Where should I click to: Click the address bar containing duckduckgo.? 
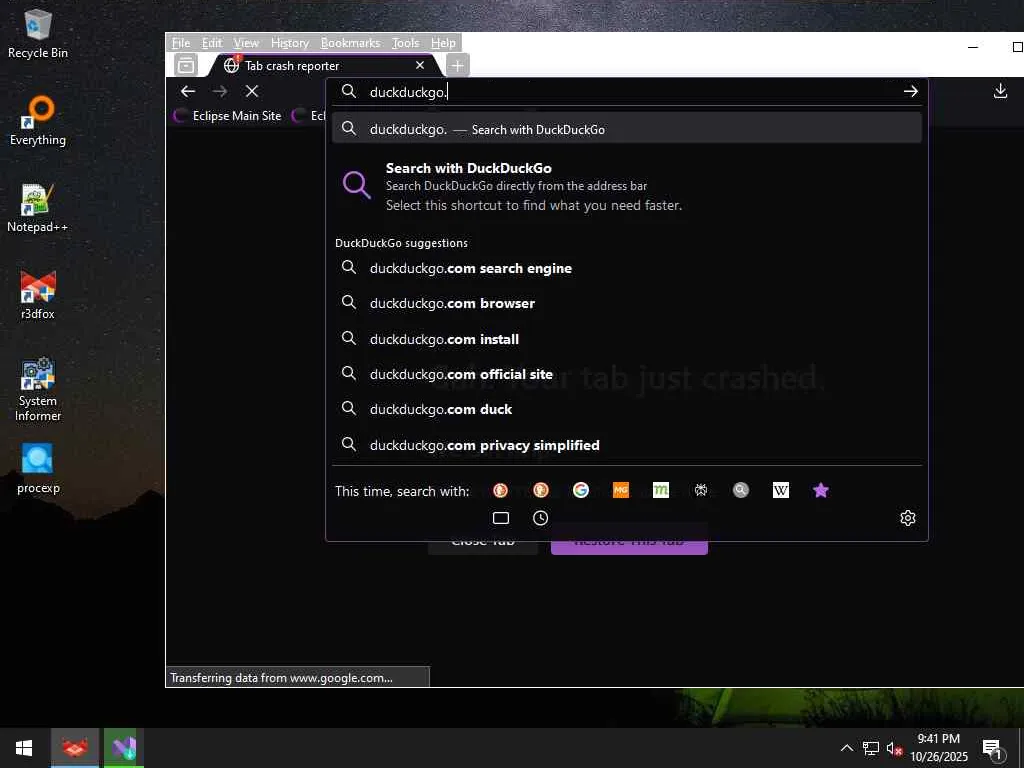point(627,91)
